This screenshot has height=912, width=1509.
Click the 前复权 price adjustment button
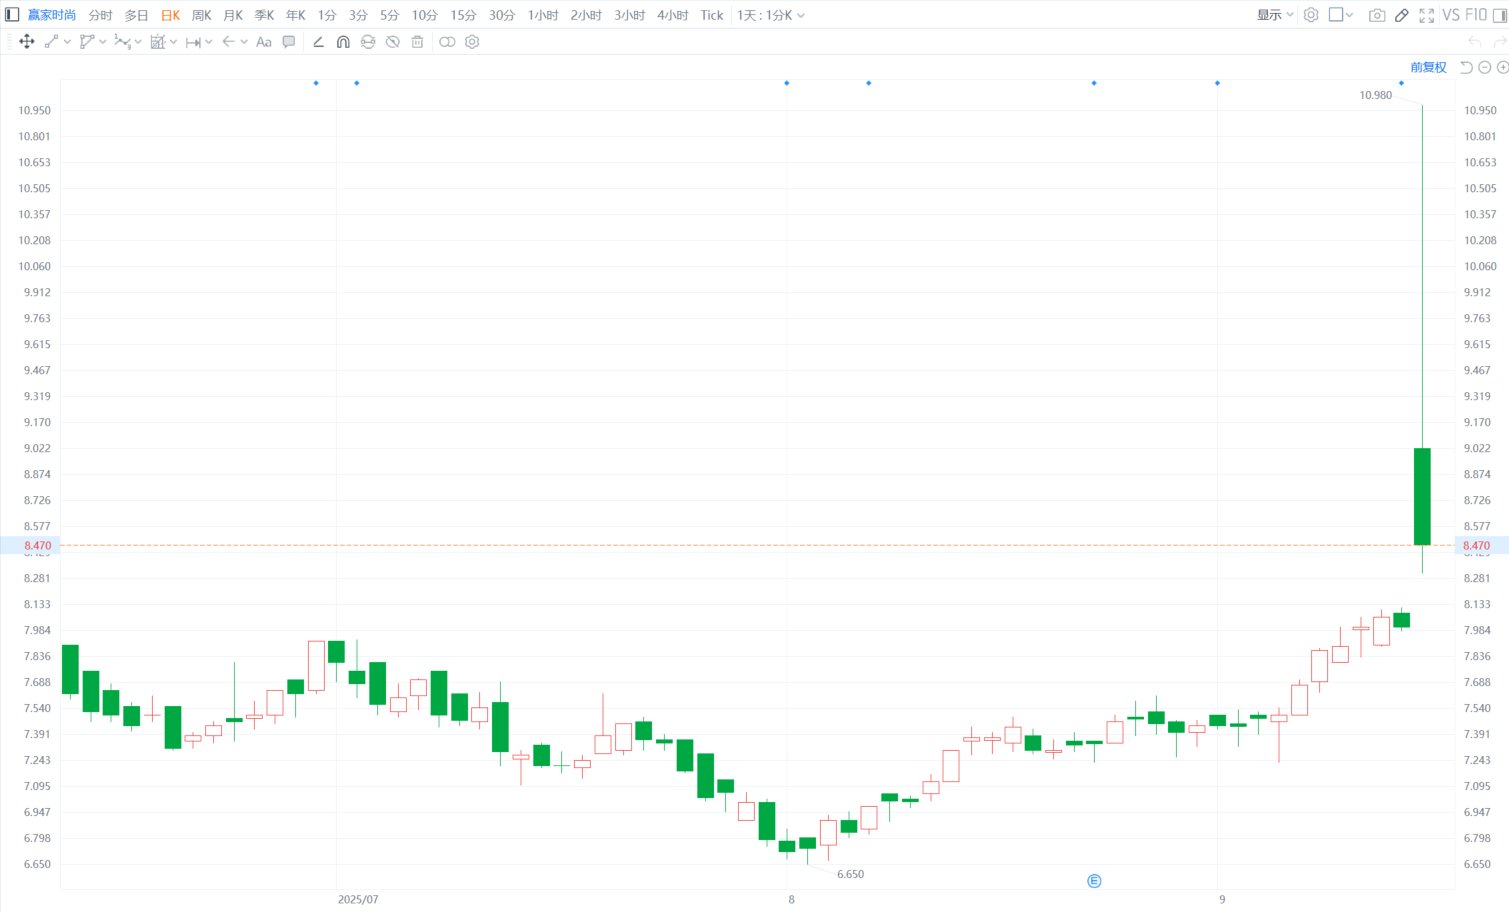coord(1428,67)
